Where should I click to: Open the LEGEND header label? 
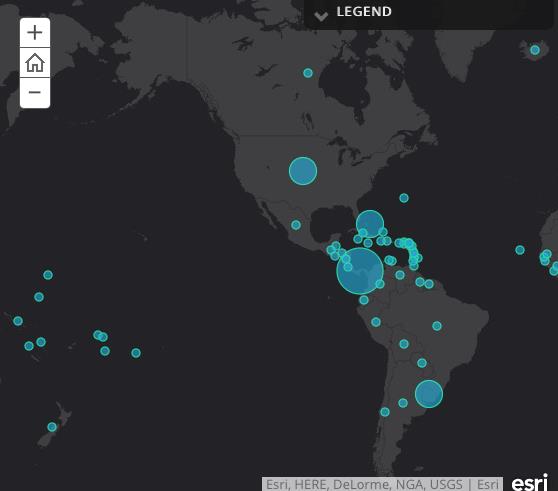click(364, 12)
